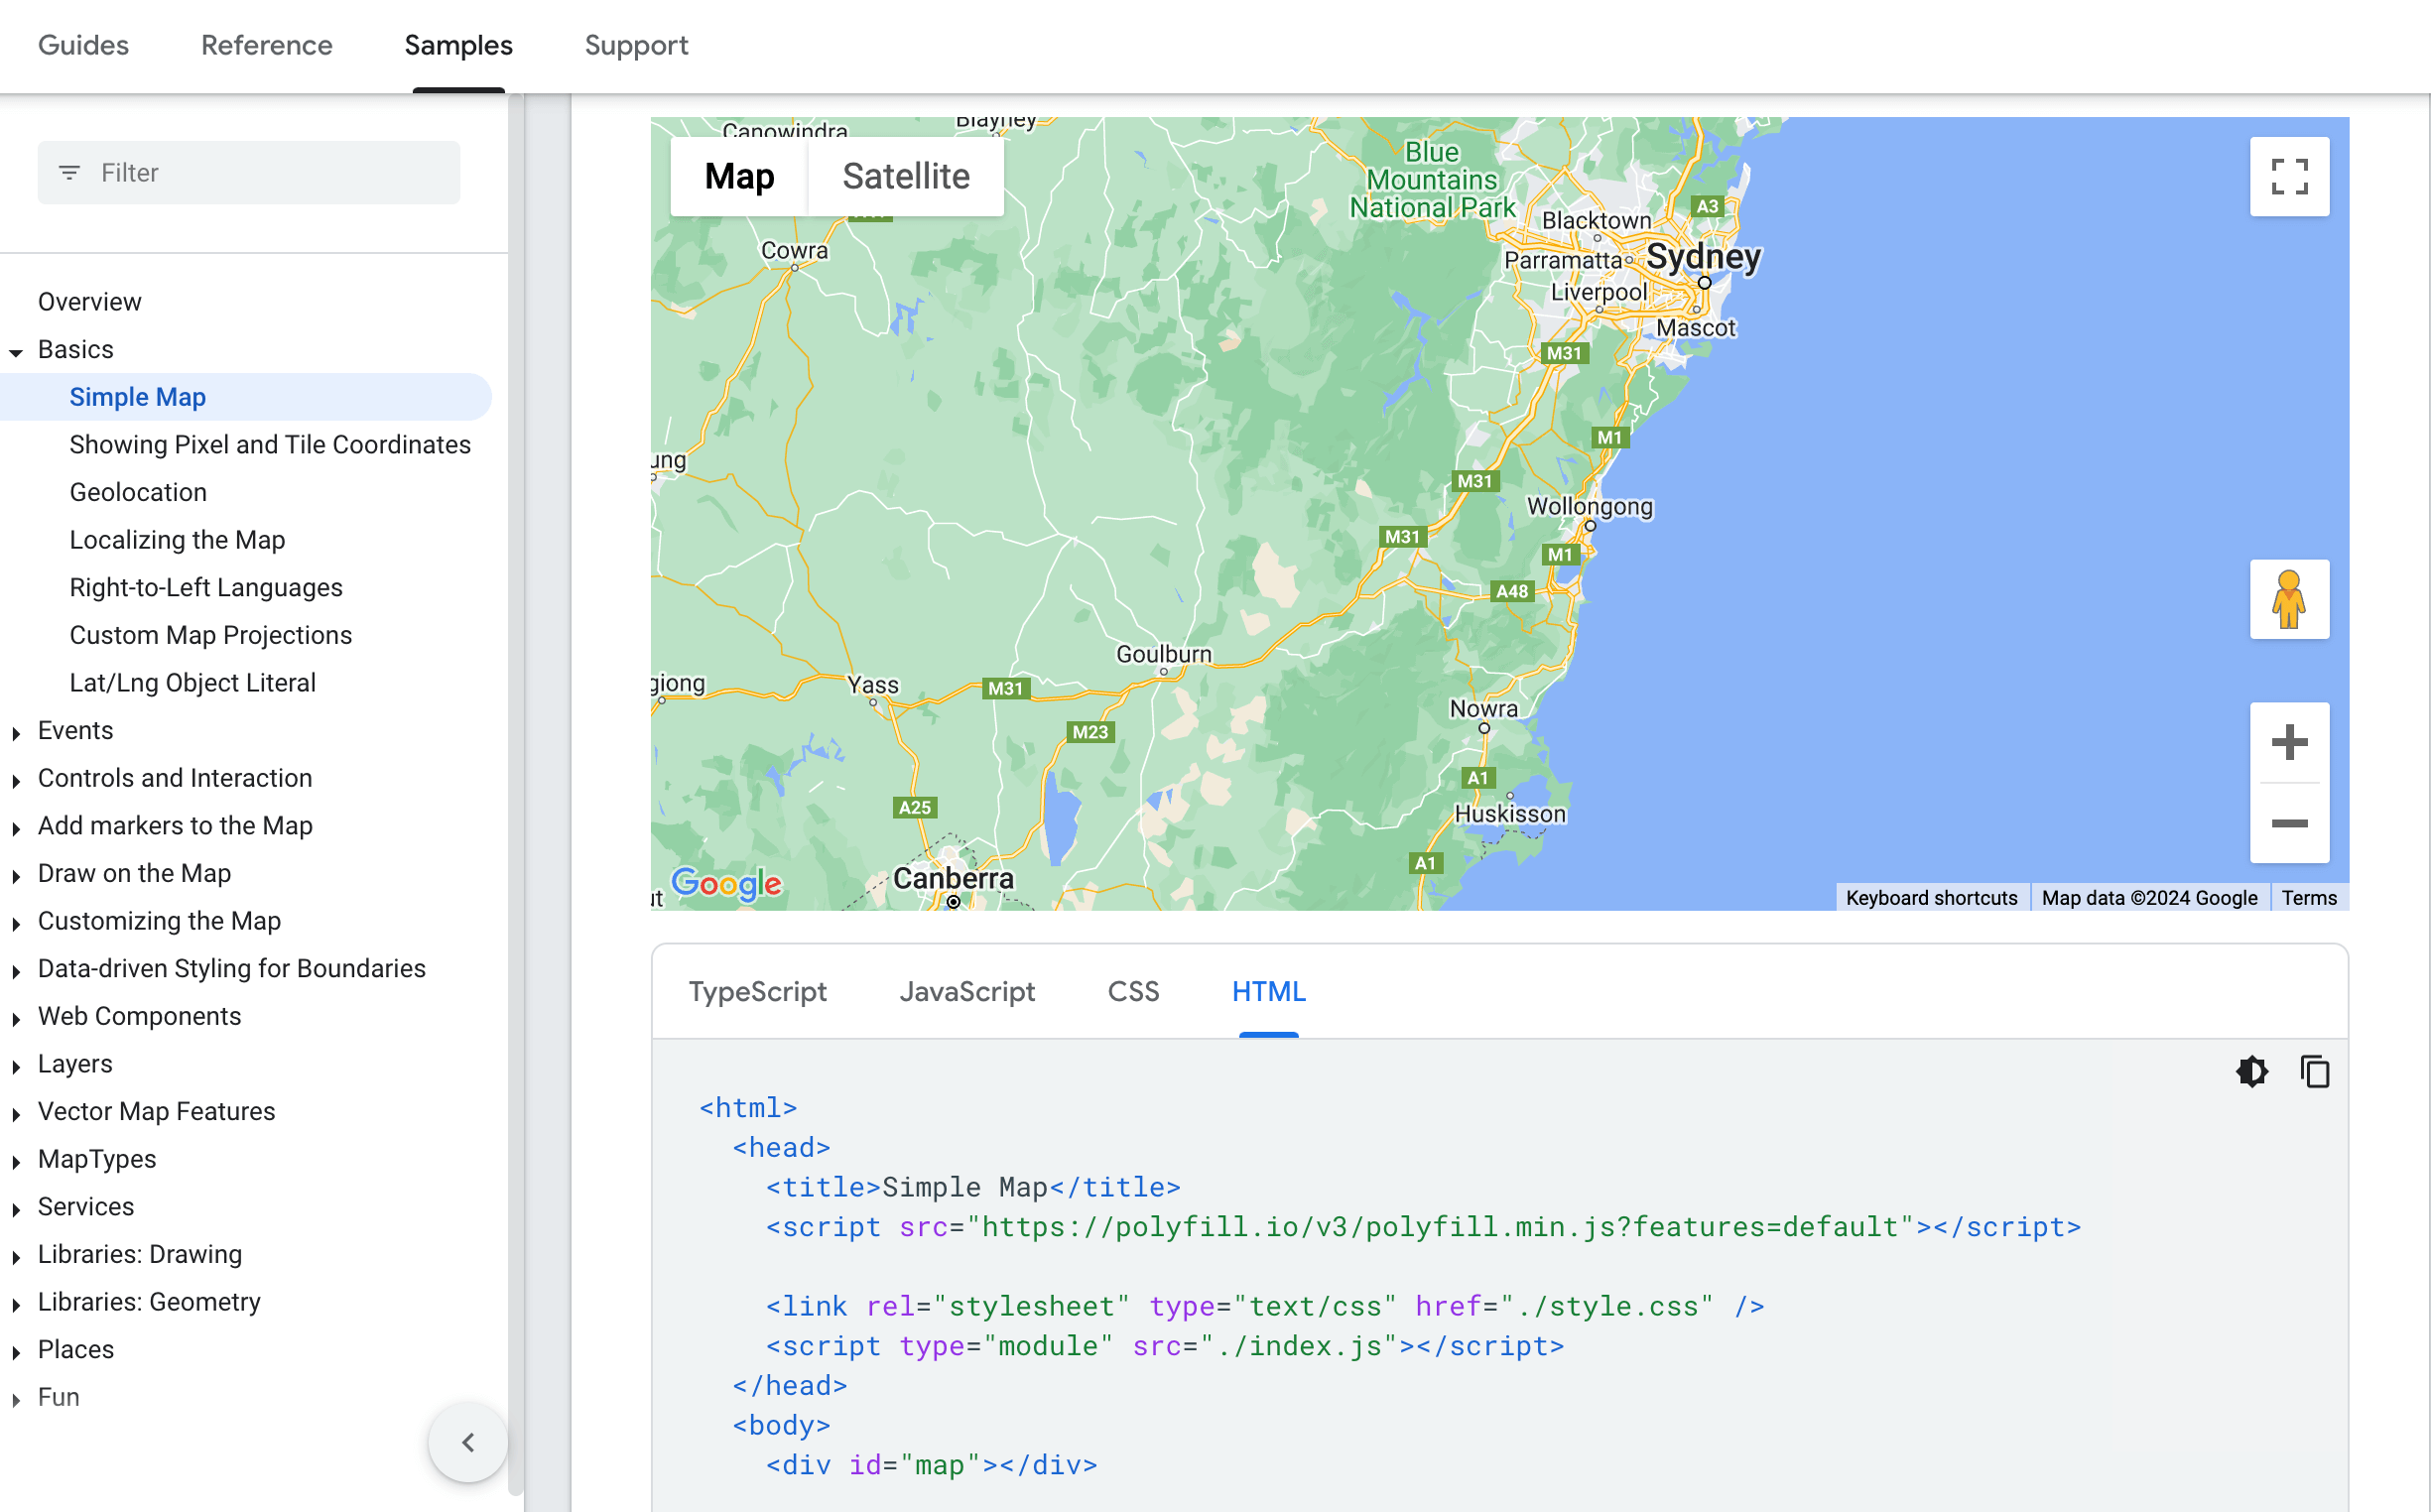Image resolution: width=2431 pixels, height=1512 pixels.
Task: Select the HTML code tab
Action: click(x=1268, y=991)
